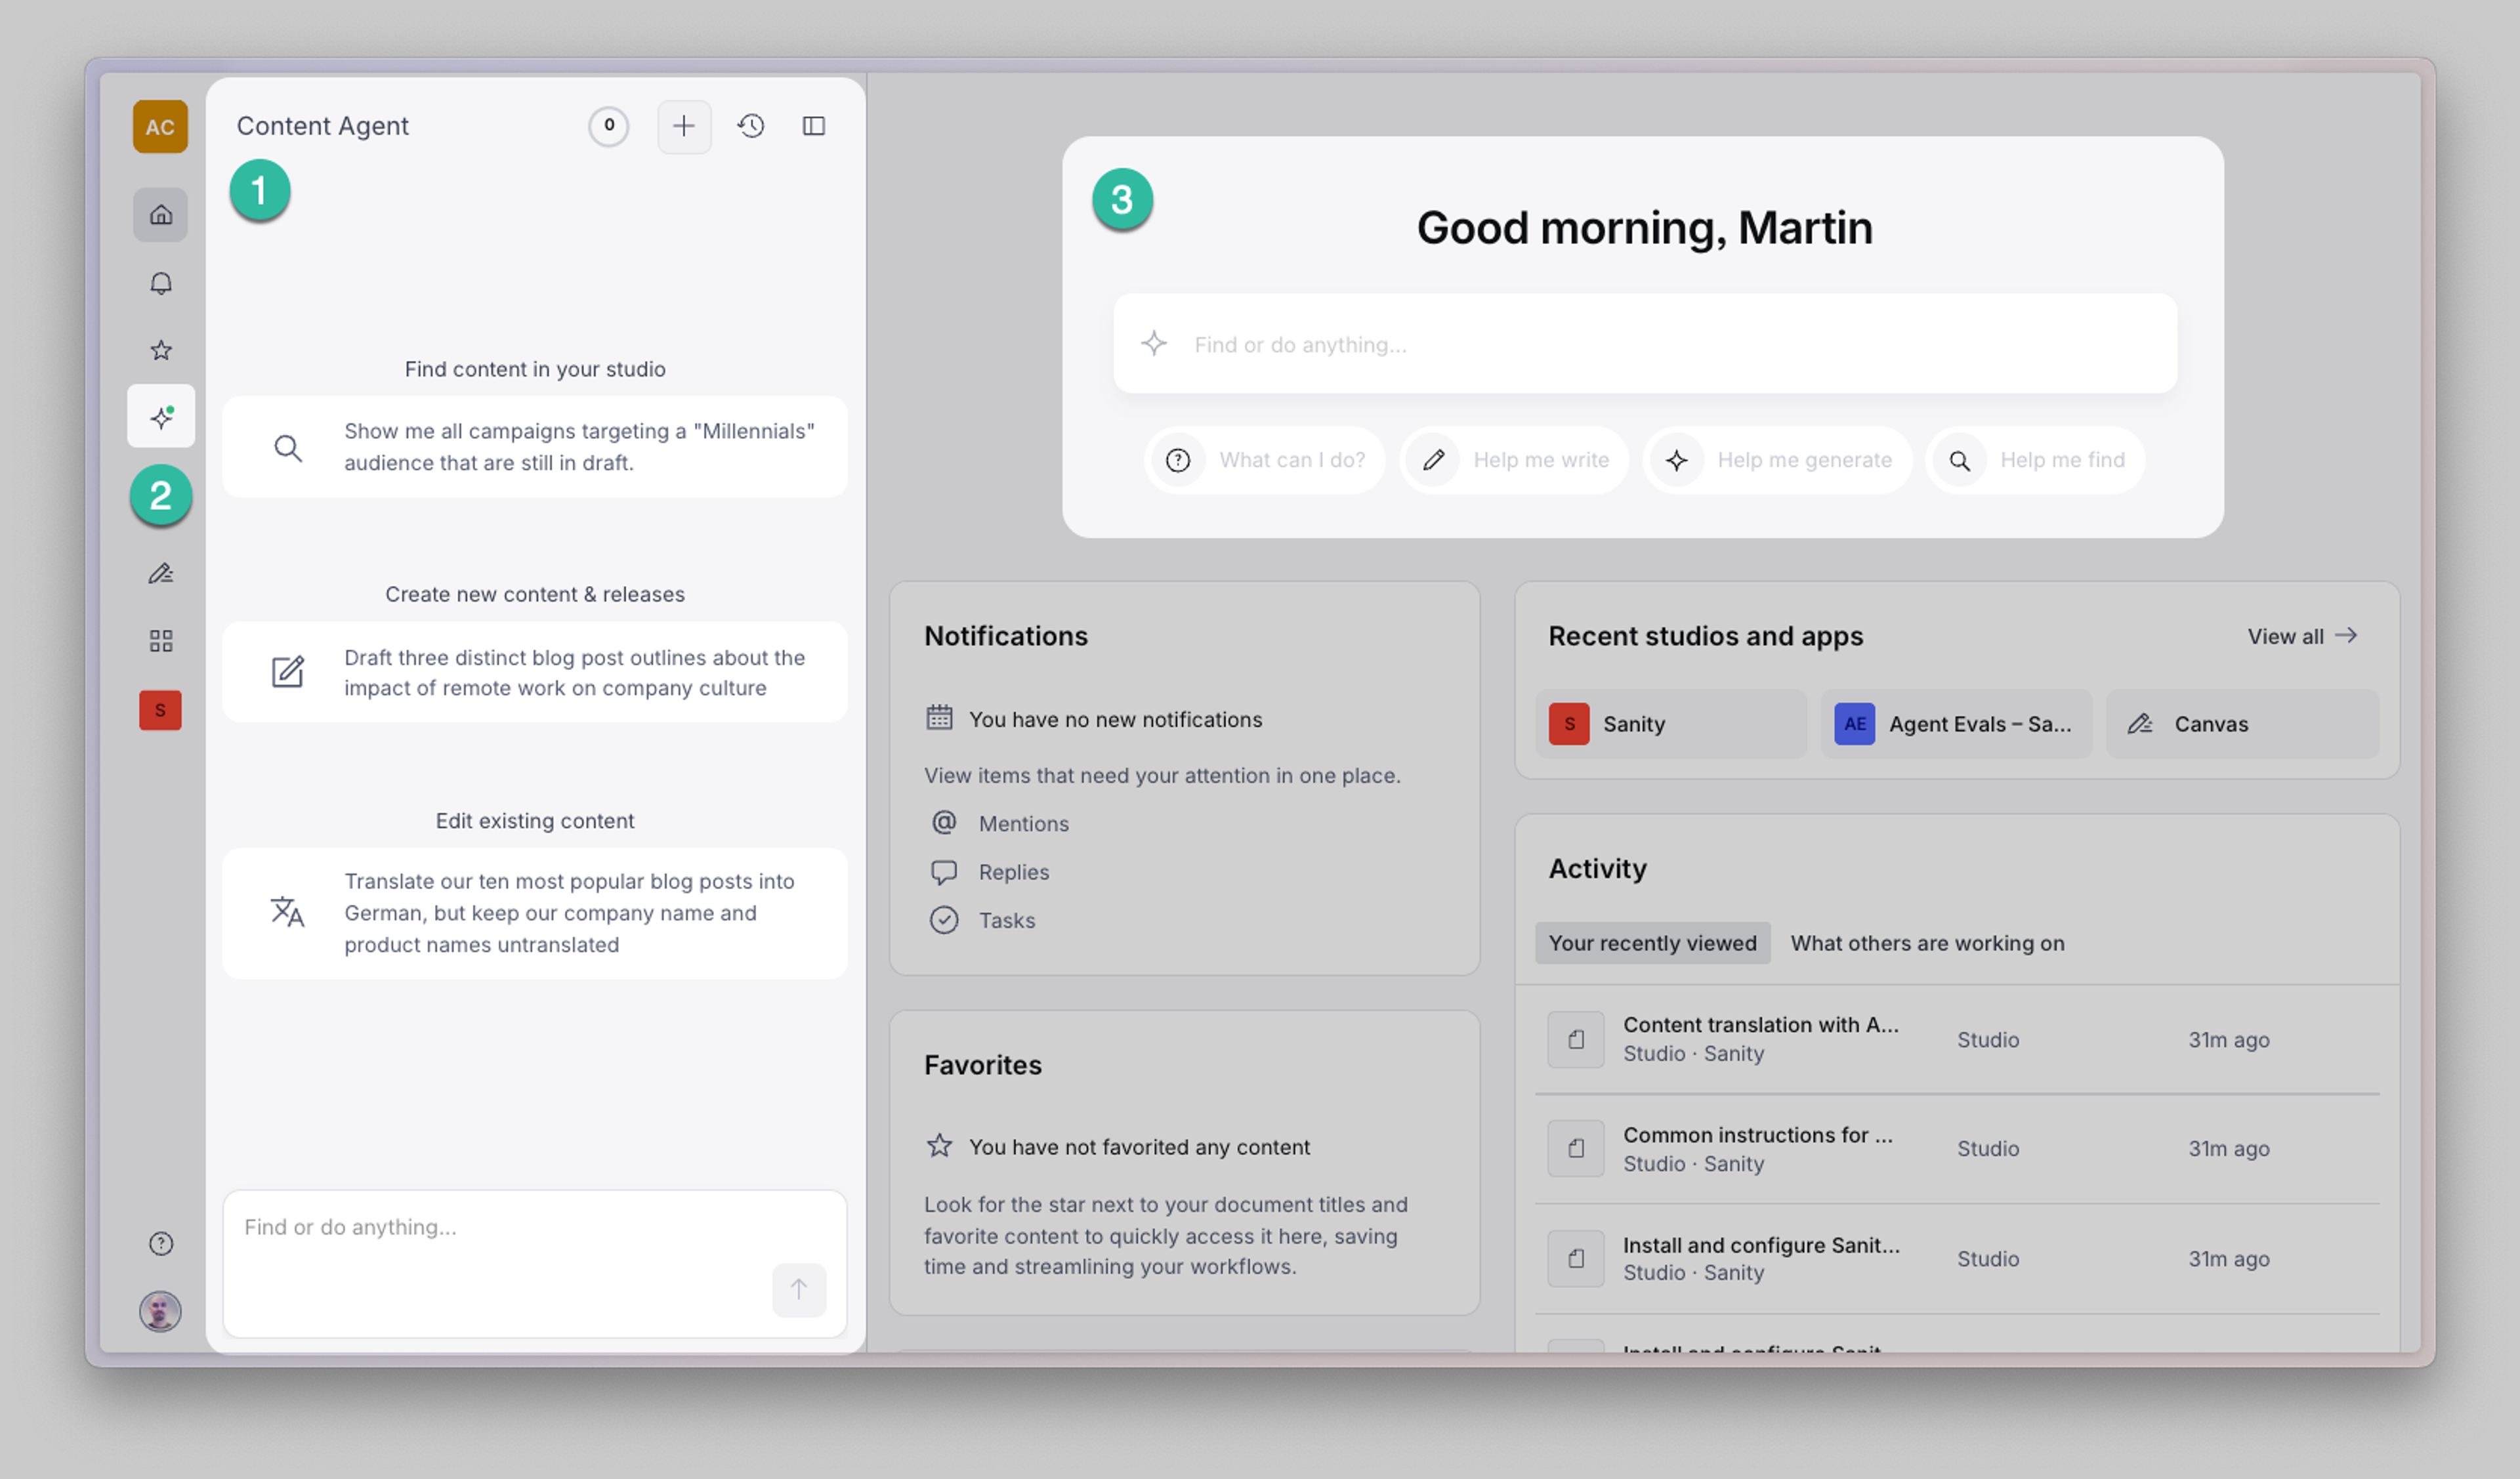Click the star icon in Favorites

click(939, 1146)
